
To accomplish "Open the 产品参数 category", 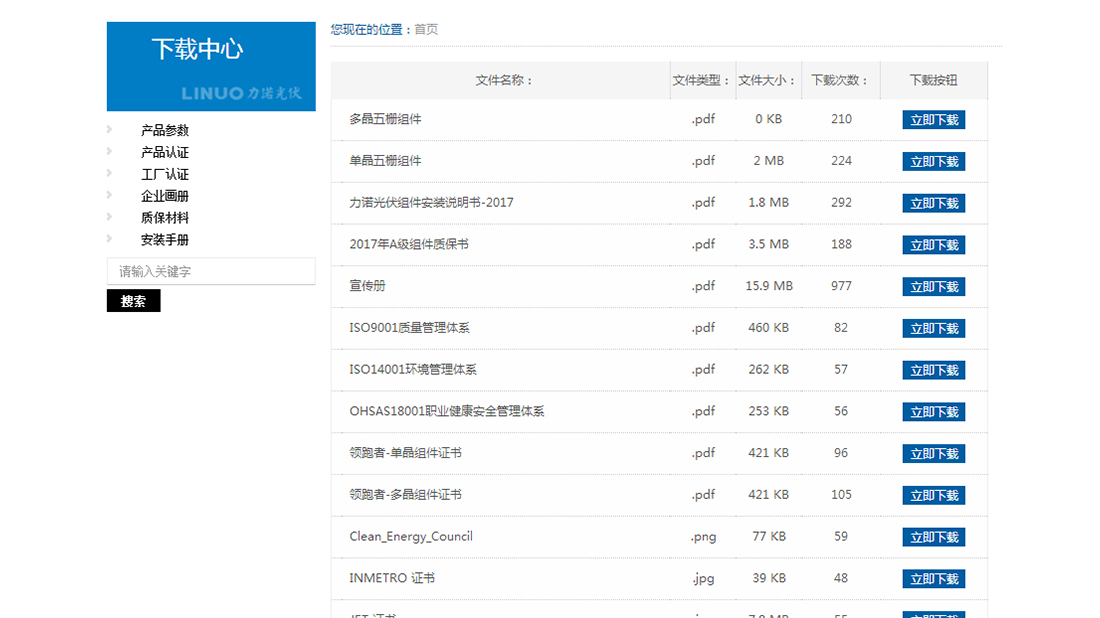I will (165, 130).
